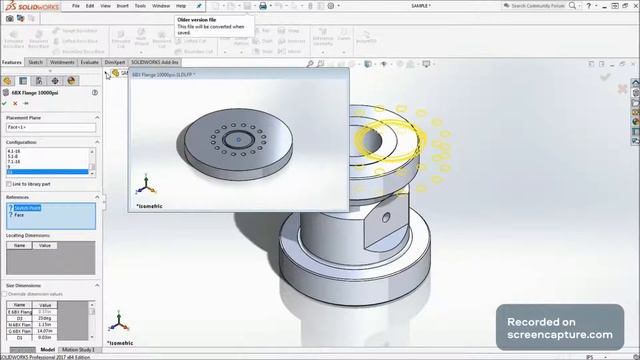Switch to the Sketch ribbon tab

[36, 62]
